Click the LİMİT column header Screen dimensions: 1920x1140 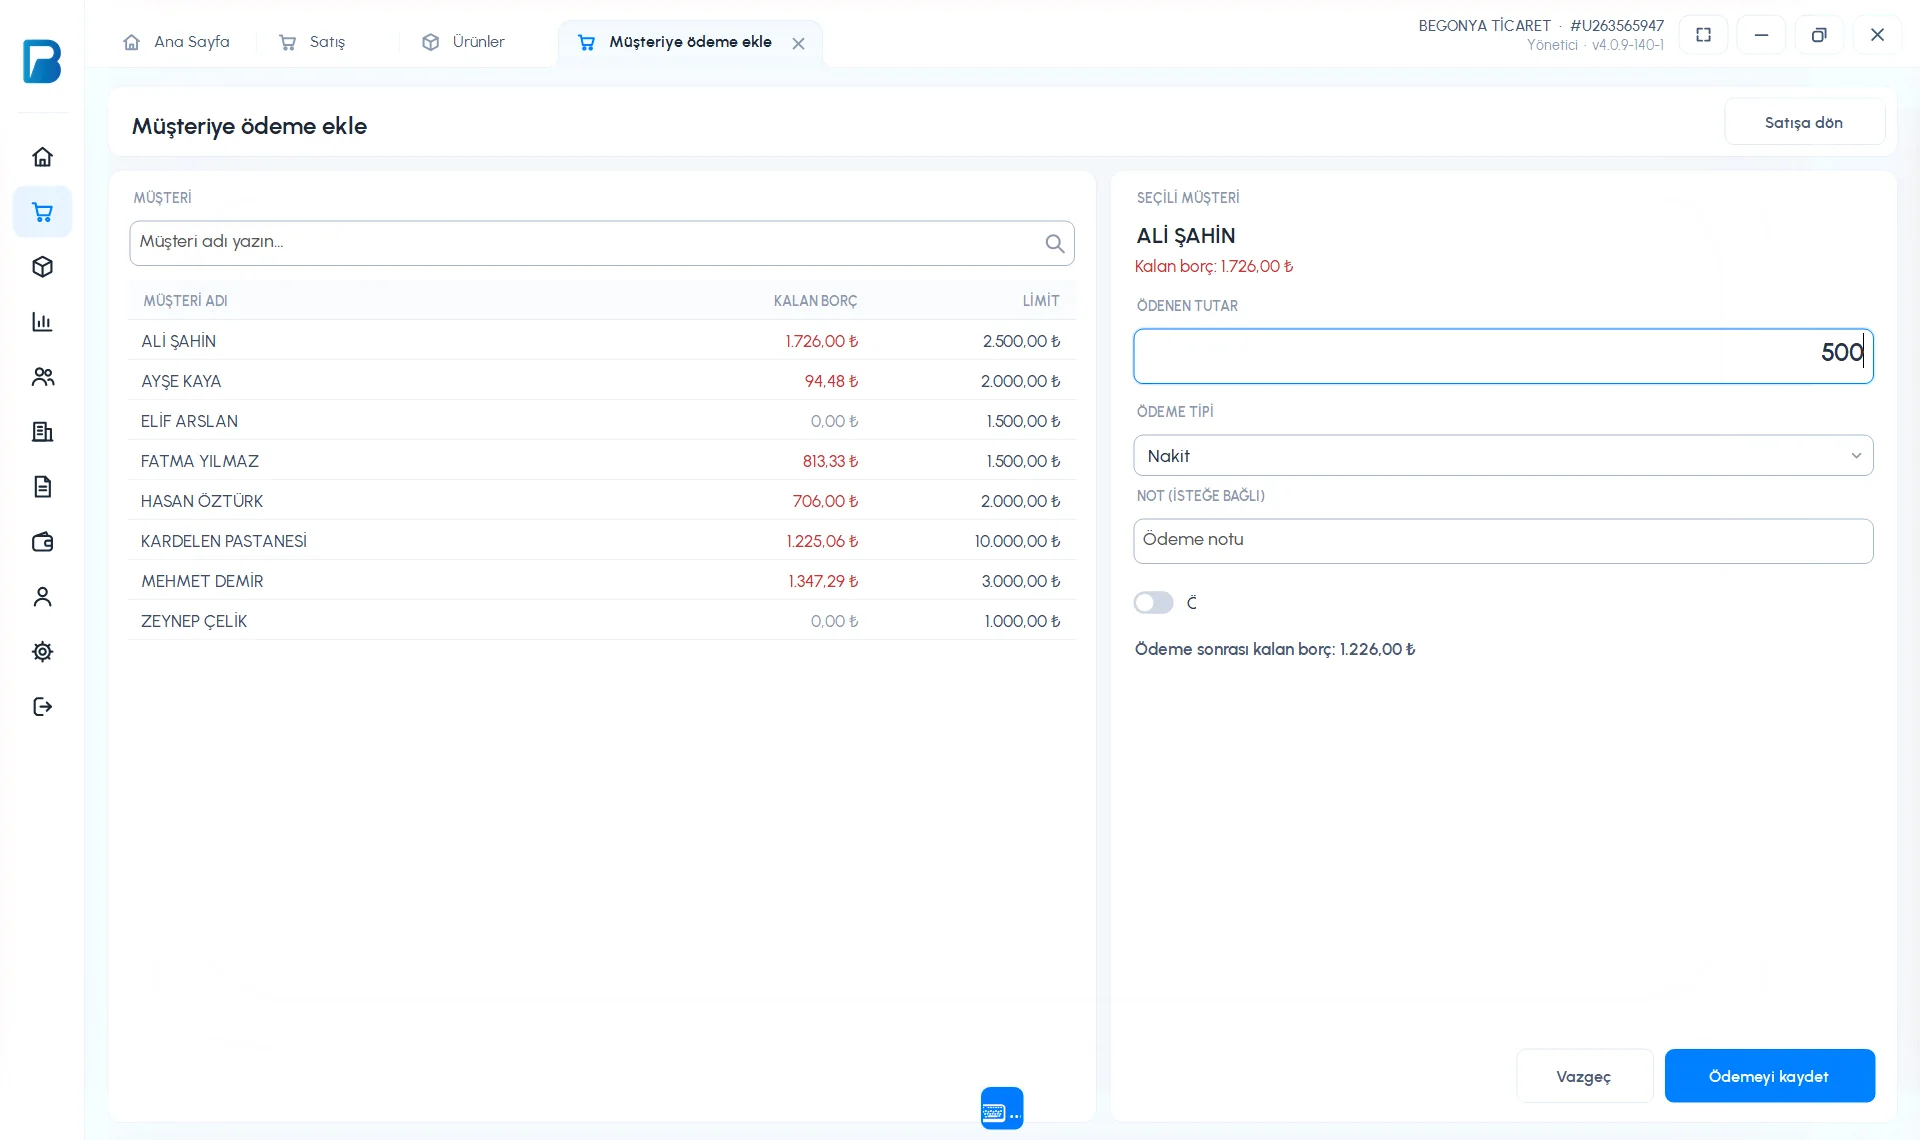(x=1040, y=301)
